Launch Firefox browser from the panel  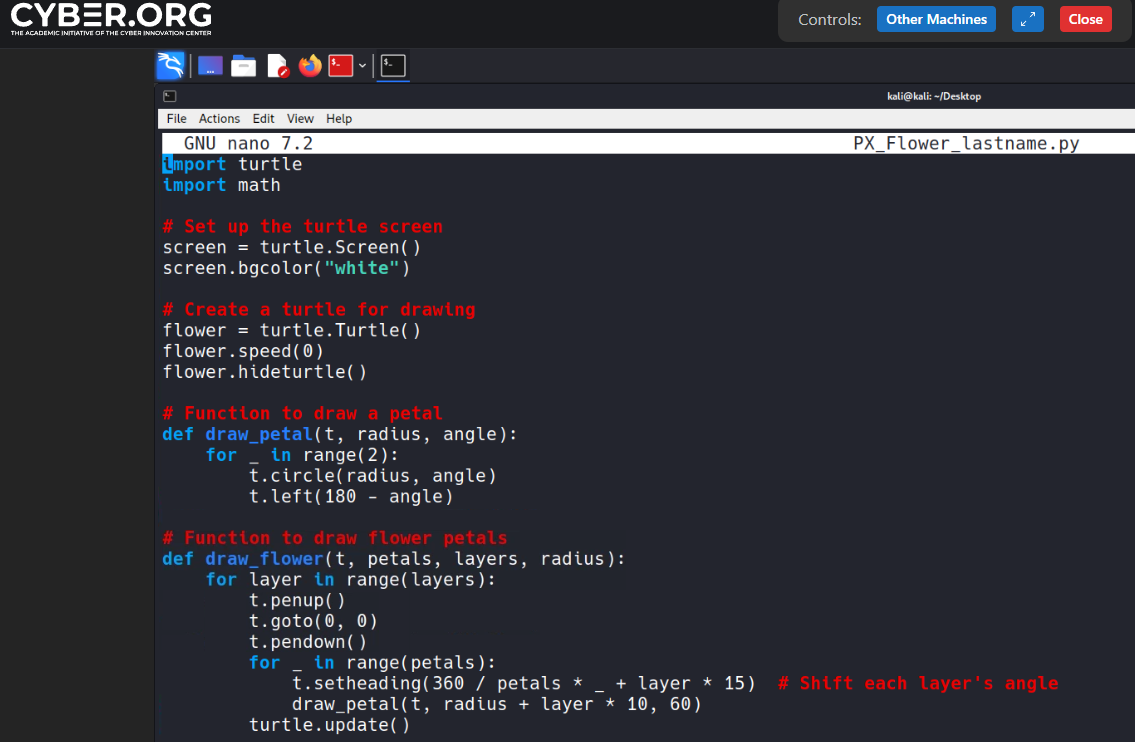(x=310, y=66)
